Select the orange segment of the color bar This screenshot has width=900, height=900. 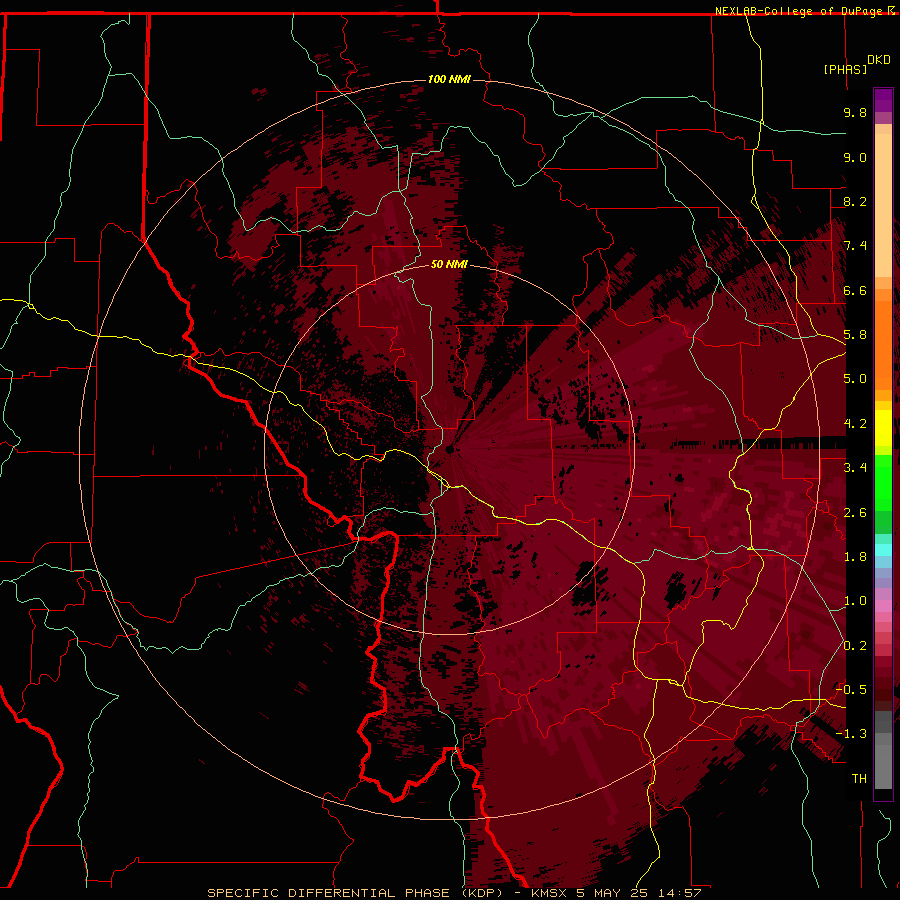coord(883,346)
